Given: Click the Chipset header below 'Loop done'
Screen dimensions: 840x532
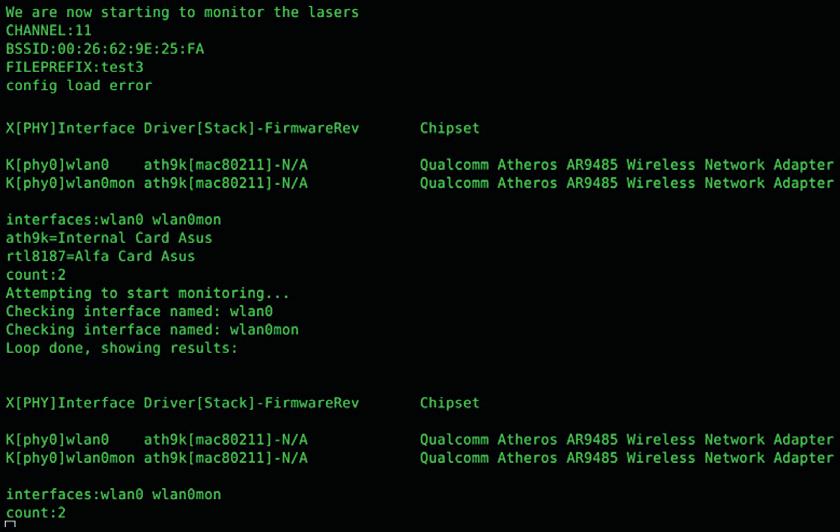Looking at the screenshot, I should 449,403.
